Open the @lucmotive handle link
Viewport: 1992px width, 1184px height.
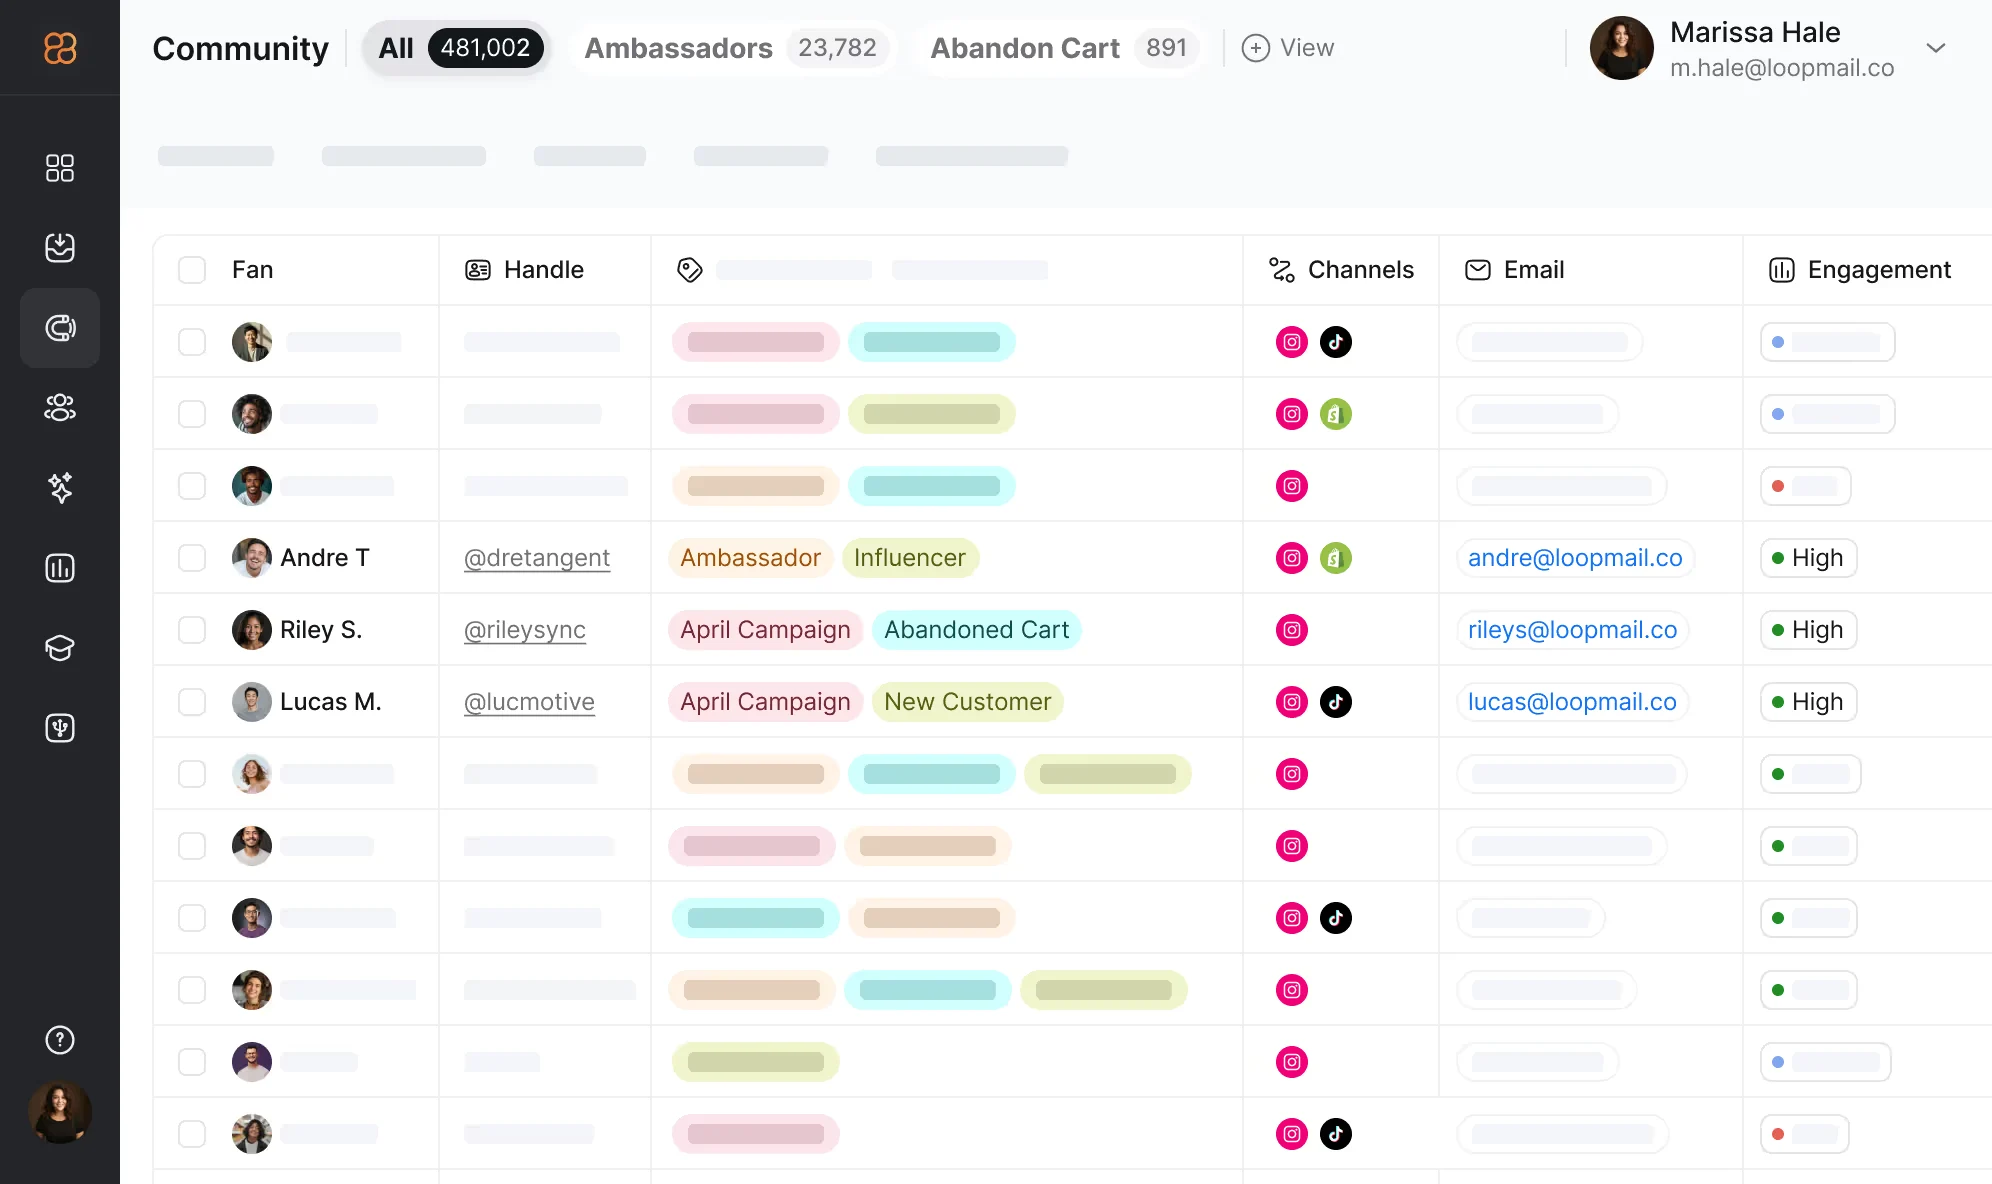(529, 702)
